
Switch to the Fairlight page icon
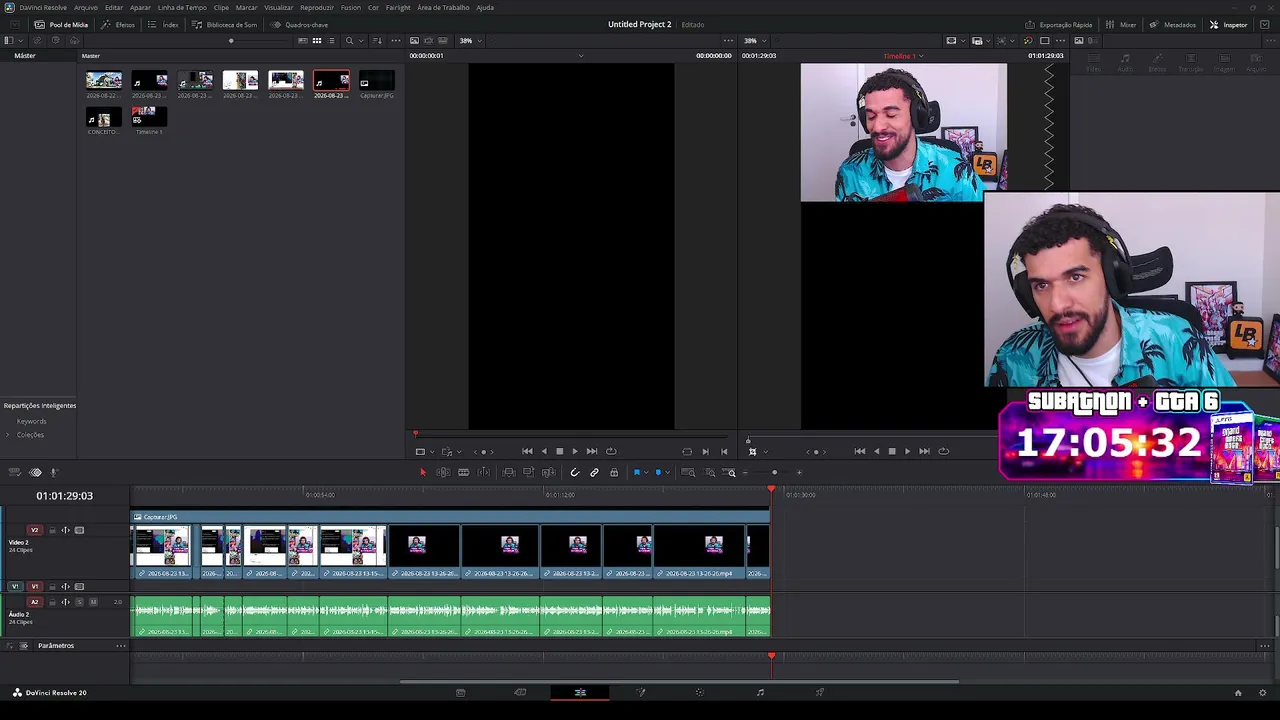coord(760,692)
